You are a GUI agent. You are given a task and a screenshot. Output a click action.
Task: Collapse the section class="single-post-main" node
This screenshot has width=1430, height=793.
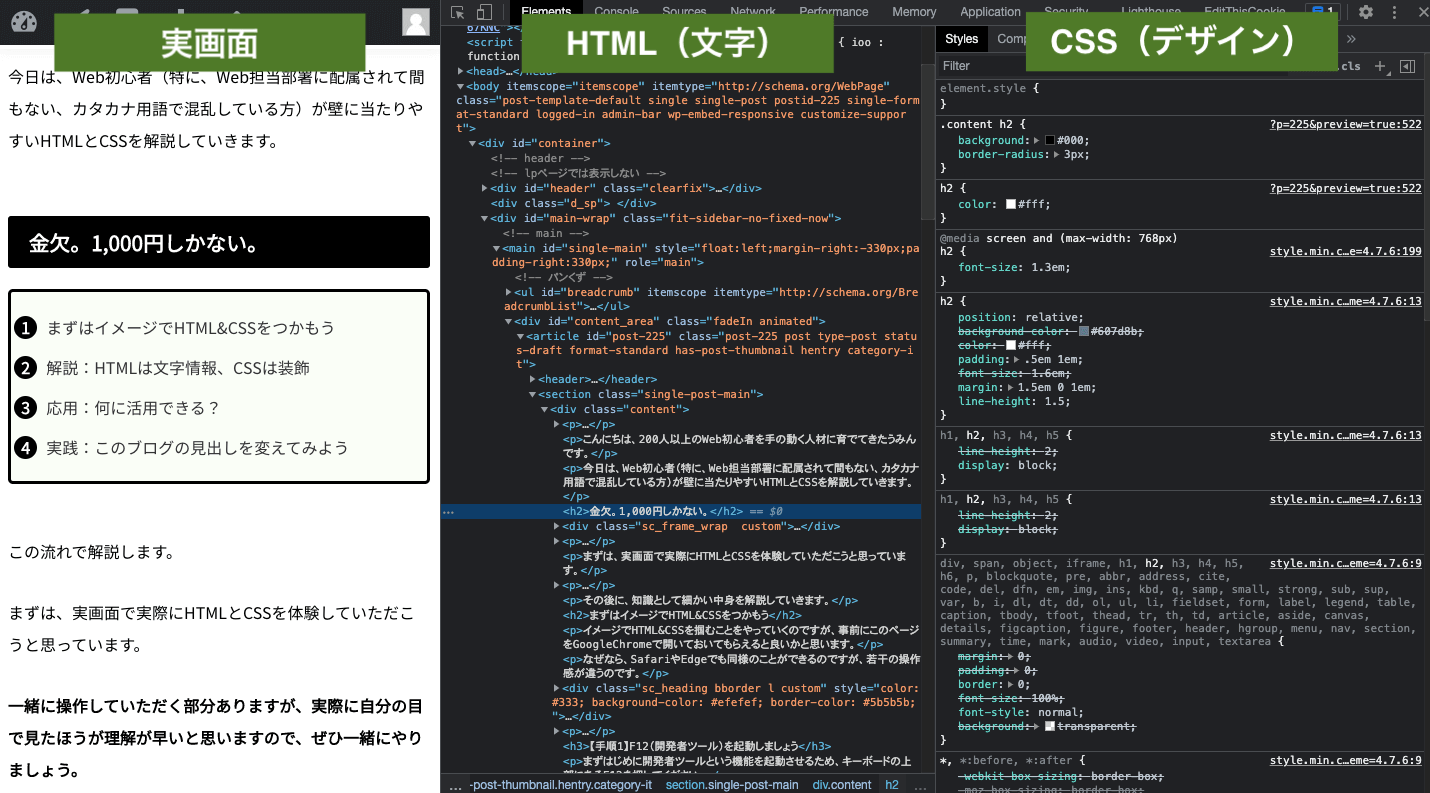click(x=533, y=394)
